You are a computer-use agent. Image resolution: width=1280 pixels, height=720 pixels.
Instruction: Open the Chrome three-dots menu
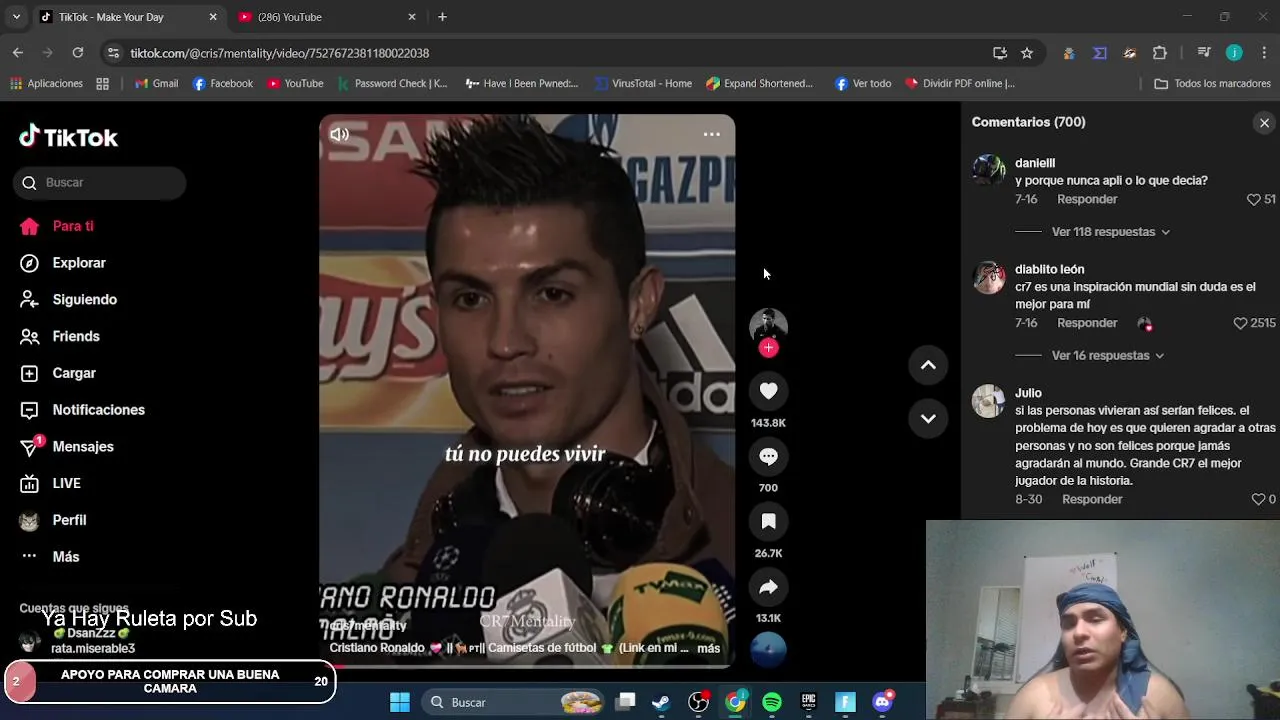pos(1264,53)
